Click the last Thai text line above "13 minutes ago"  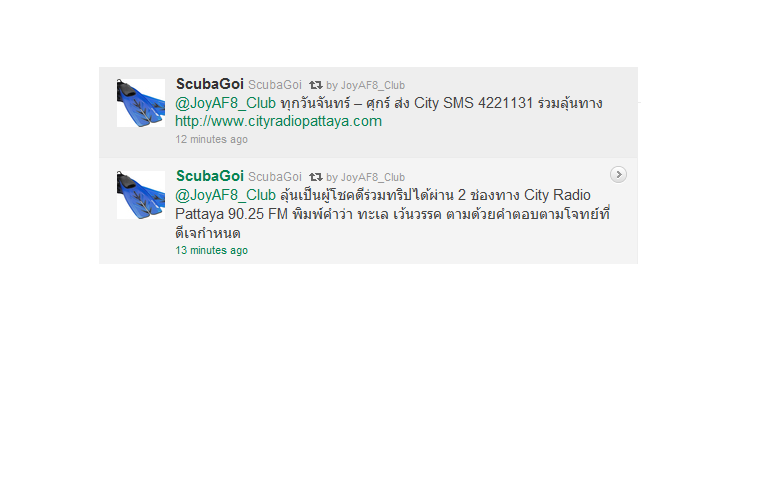coord(208,233)
